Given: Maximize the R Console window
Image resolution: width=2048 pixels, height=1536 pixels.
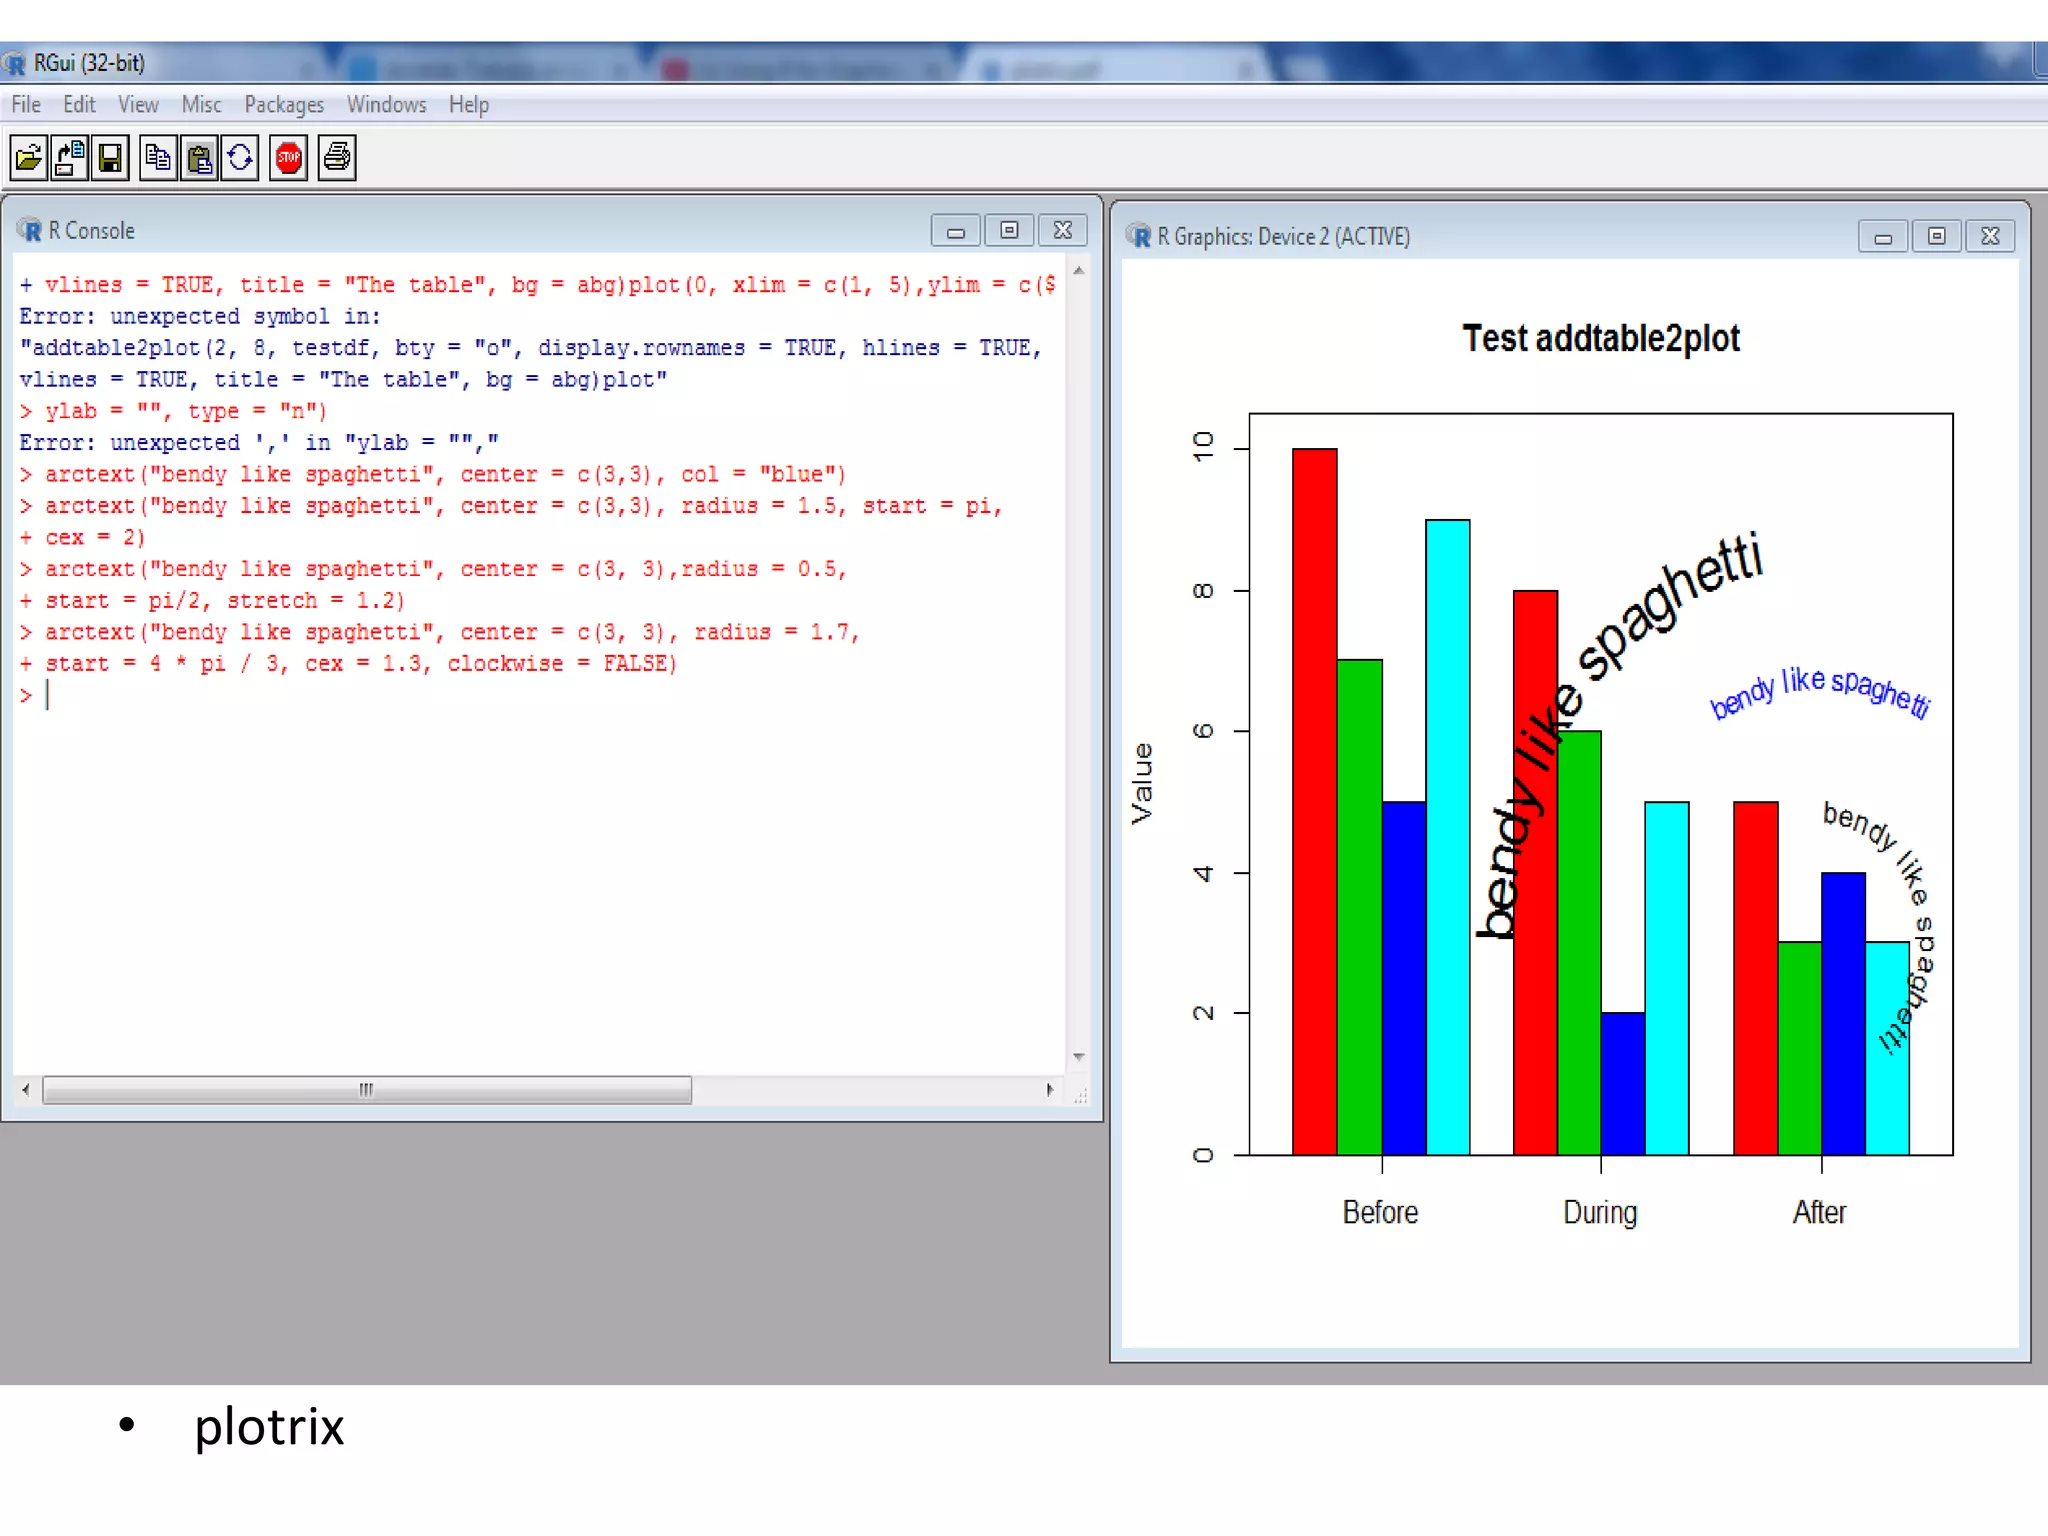Looking at the screenshot, I should pos(1009,231).
